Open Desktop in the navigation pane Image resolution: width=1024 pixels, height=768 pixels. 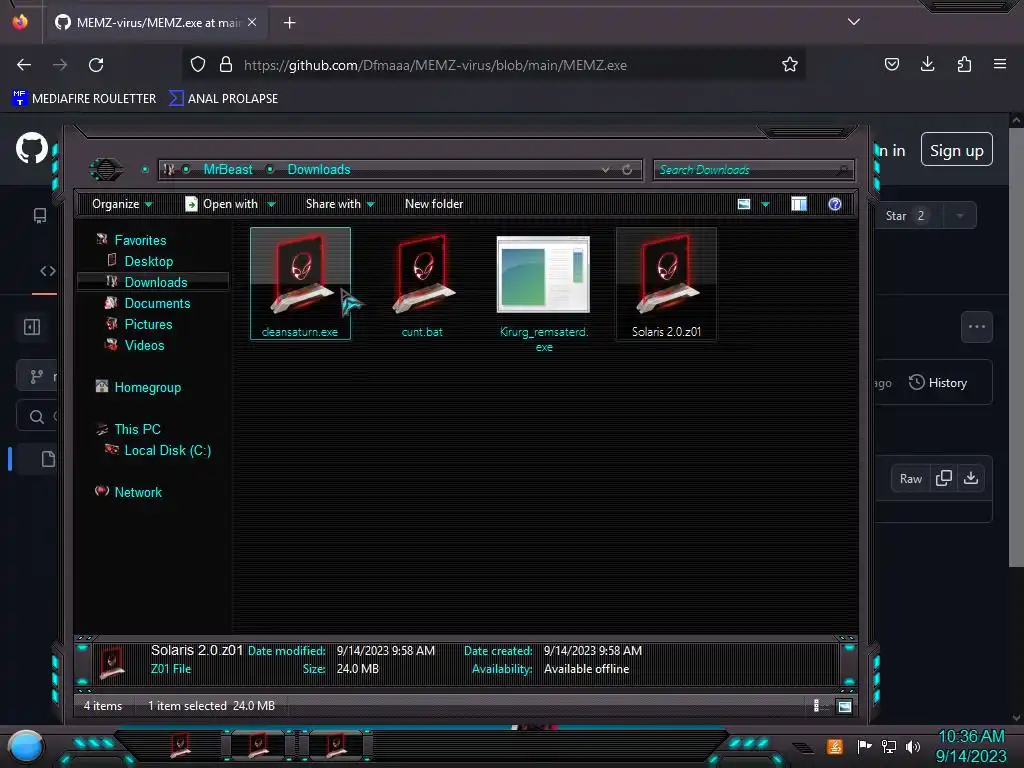point(148,261)
